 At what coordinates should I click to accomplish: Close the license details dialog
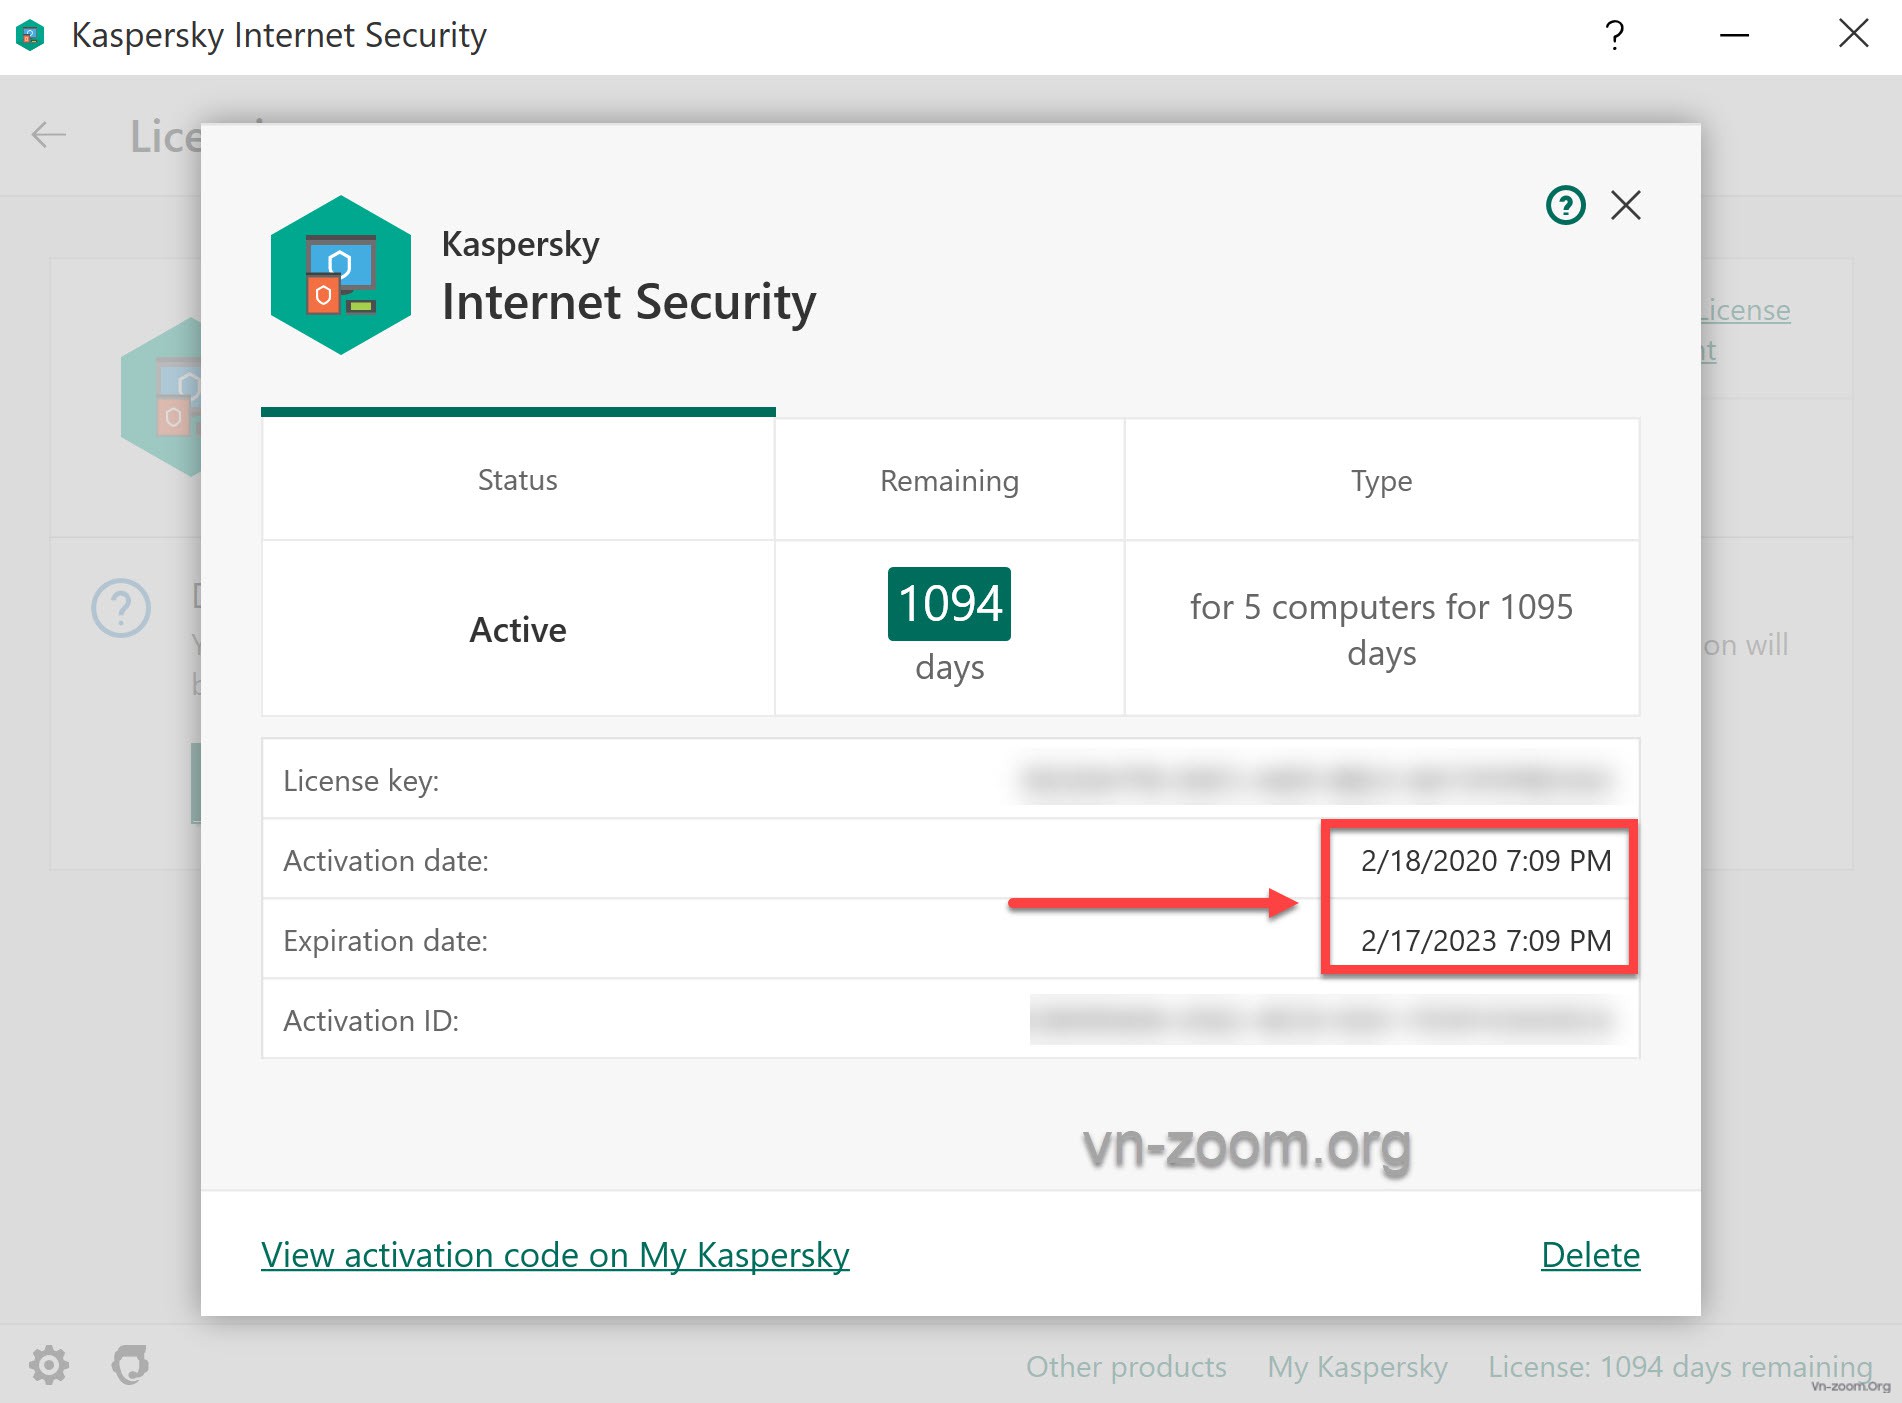click(1626, 206)
